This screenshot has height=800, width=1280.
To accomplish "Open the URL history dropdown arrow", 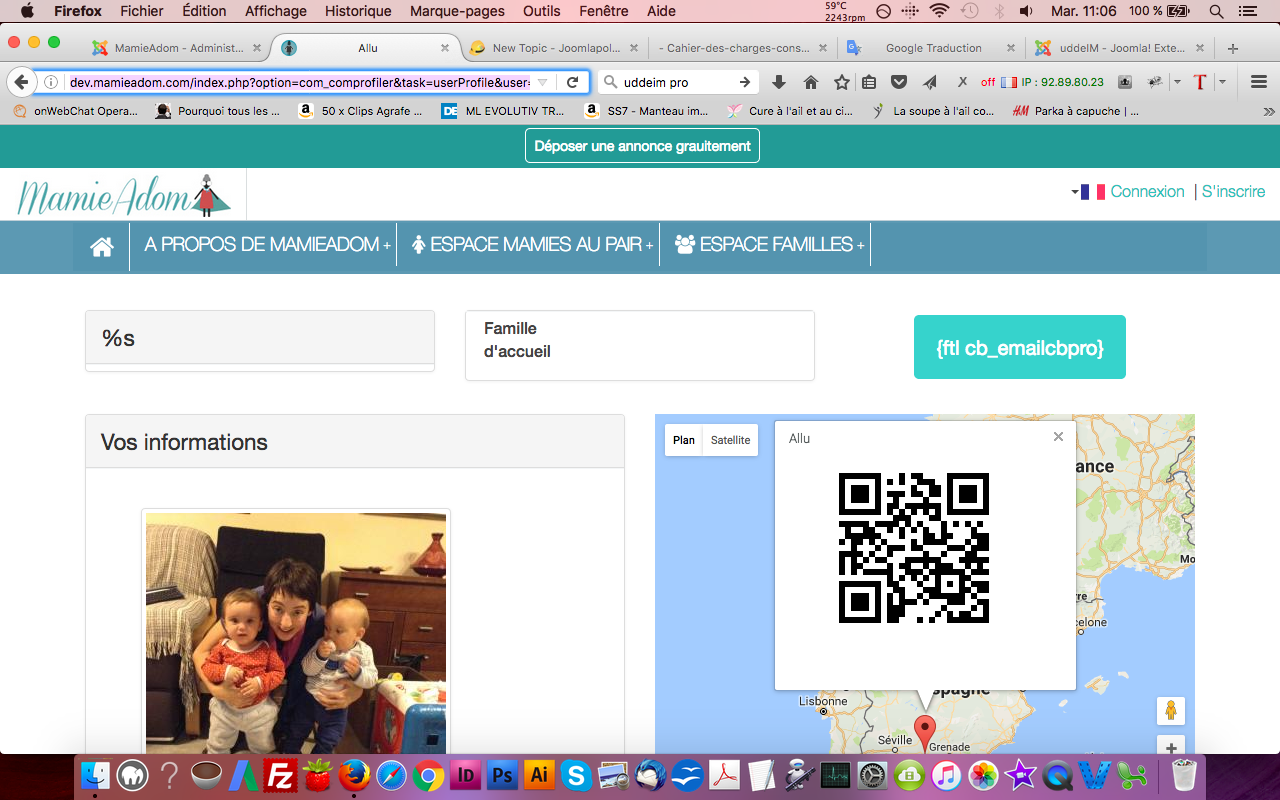I will [x=542, y=82].
